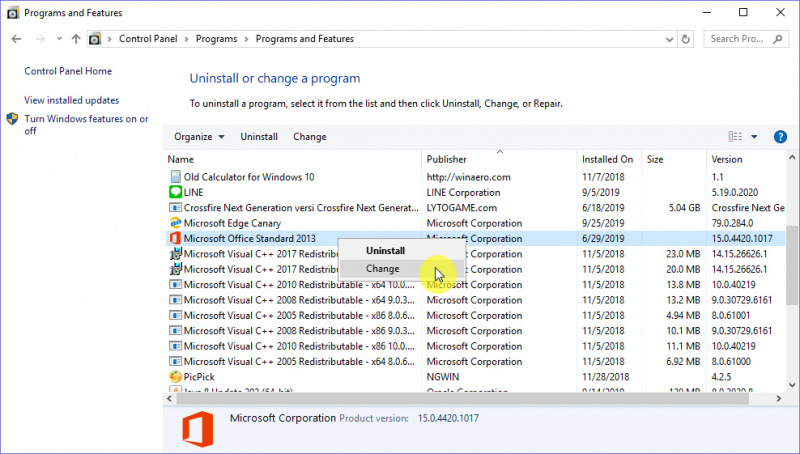Click the green LINE app icon
Screen dimensions: 800x454
click(x=176, y=192)
